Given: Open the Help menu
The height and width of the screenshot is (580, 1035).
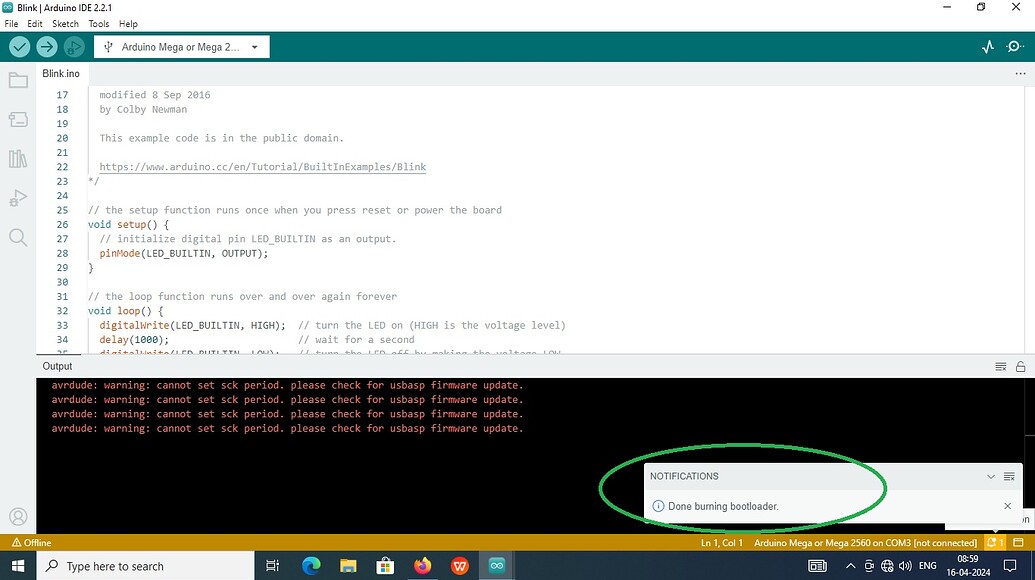Looking at the screenshot, I should (x=128, y=24).
